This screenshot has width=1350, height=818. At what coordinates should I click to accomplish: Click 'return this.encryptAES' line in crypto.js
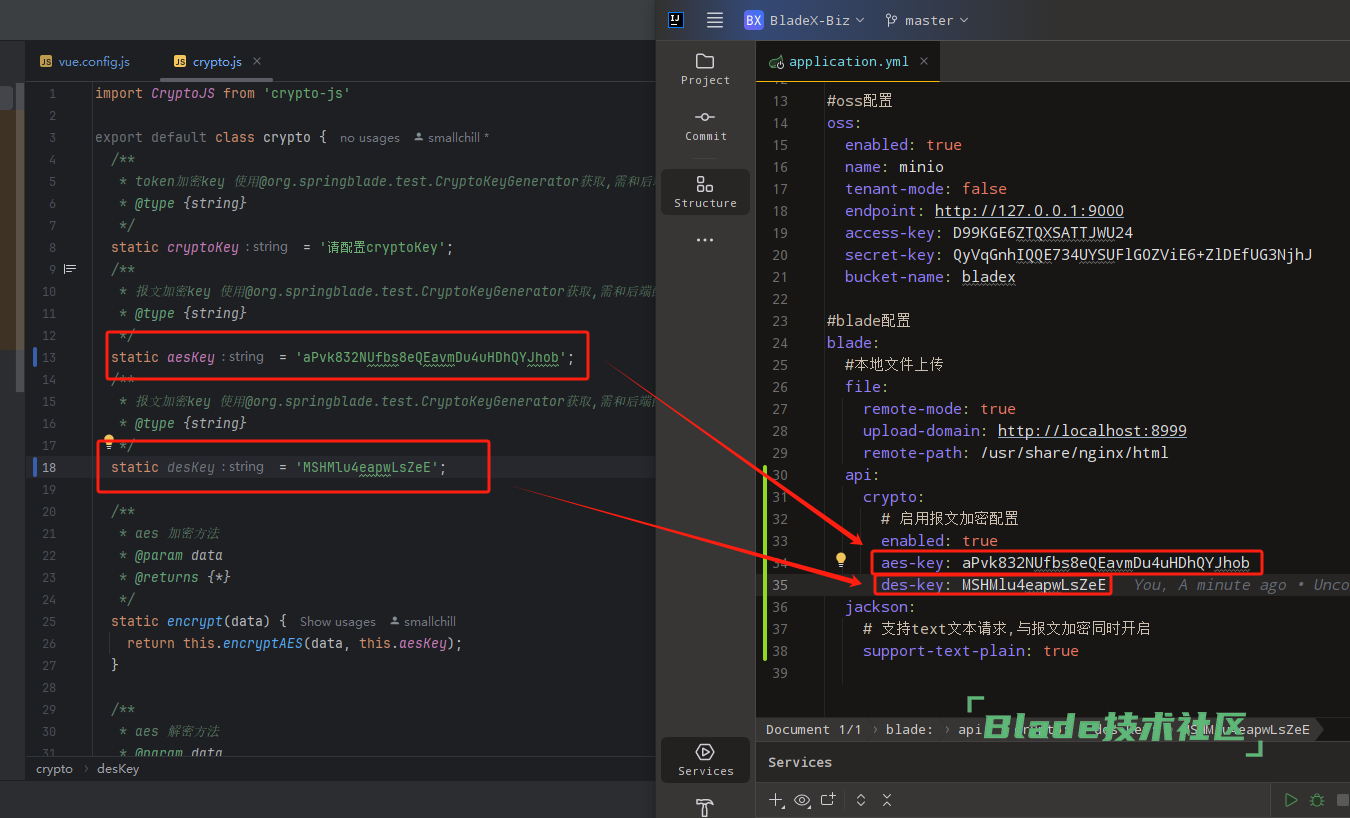pyautogui.click(x=295, y=643)
